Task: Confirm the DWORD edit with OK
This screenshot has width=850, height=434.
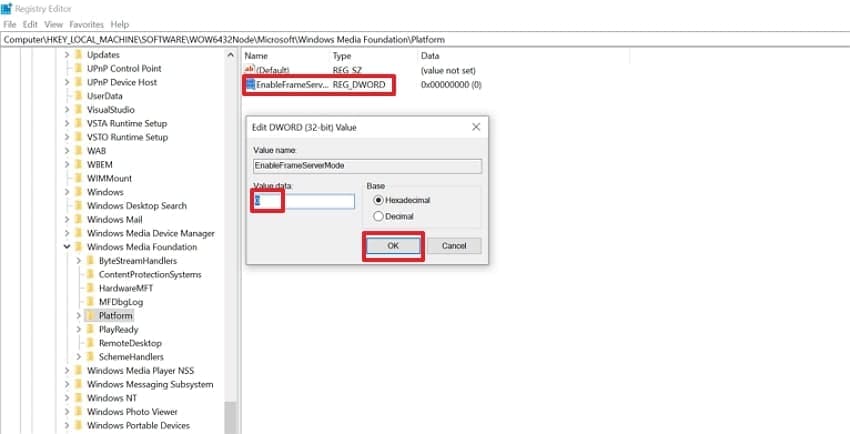Action: click(x=393, y=246)
